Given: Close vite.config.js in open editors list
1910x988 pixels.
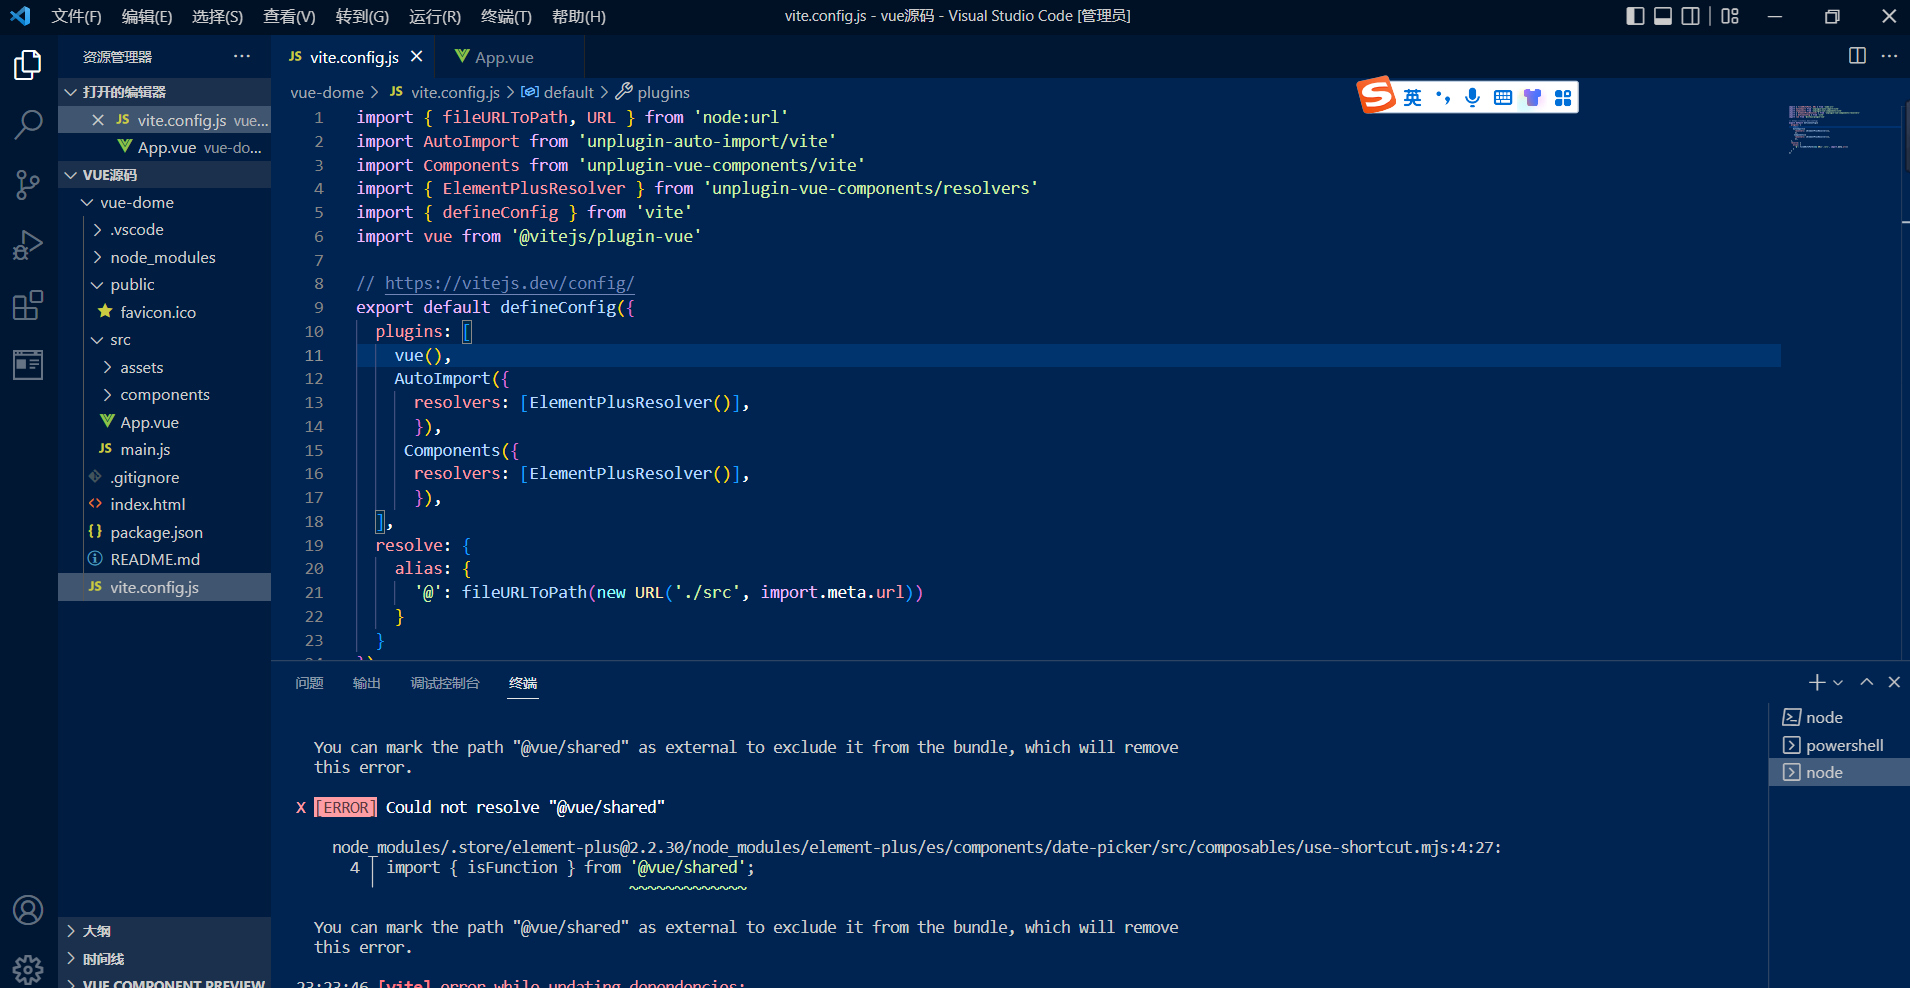Looking at the screenshot, I should pyautogui.click(x=98, y=120).
